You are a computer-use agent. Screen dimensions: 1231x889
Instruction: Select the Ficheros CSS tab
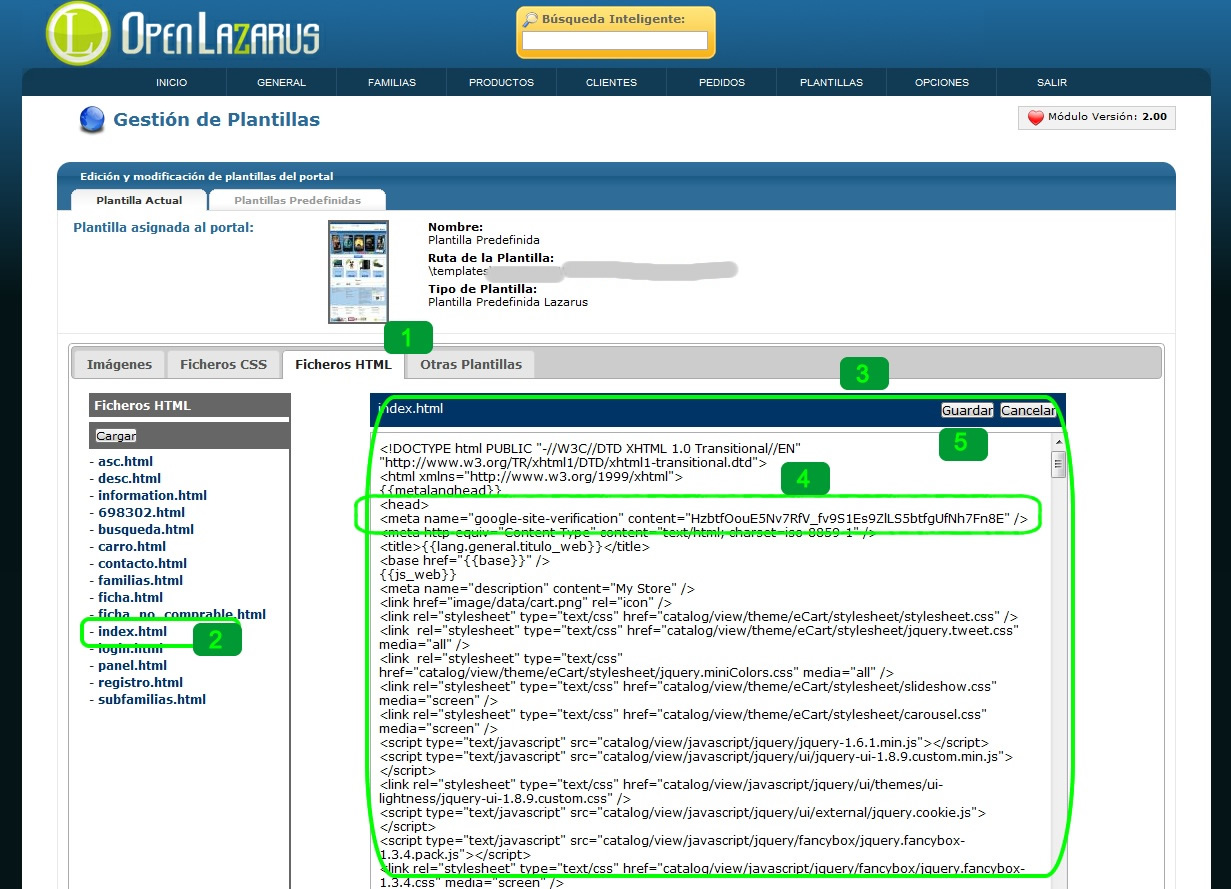(x=223, y=364)
